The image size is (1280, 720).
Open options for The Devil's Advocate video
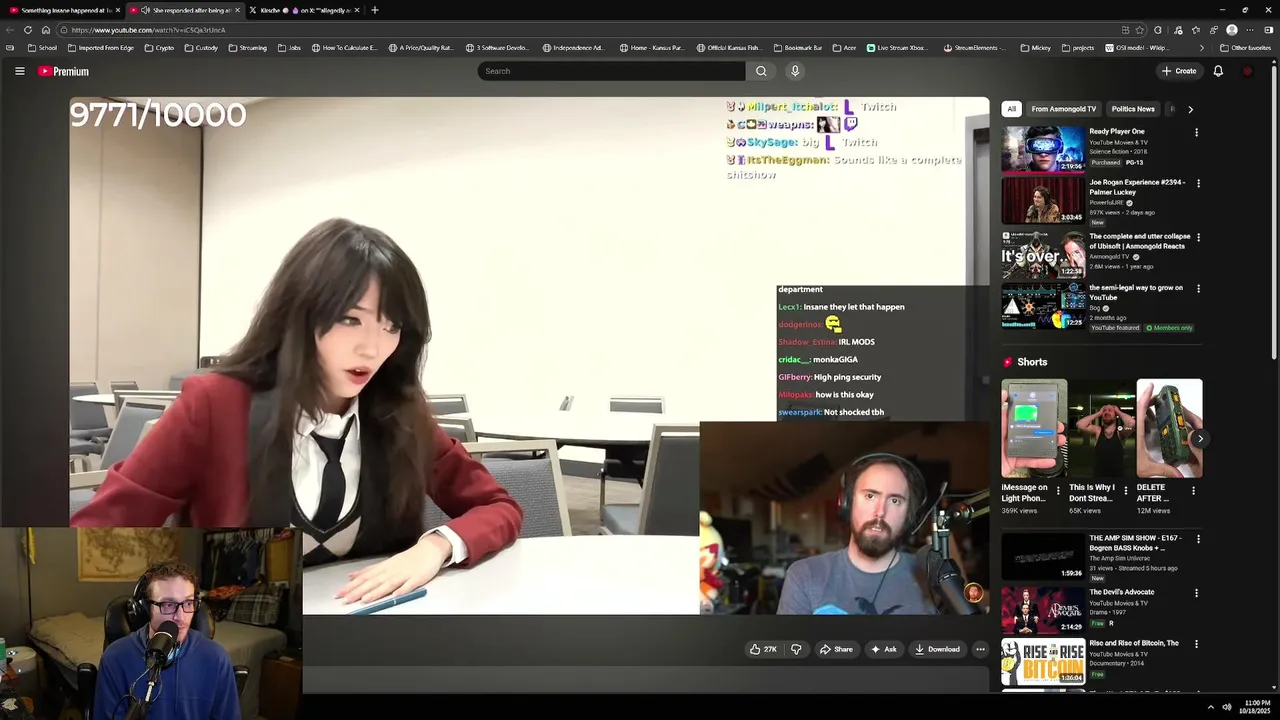click(1198, 593)
